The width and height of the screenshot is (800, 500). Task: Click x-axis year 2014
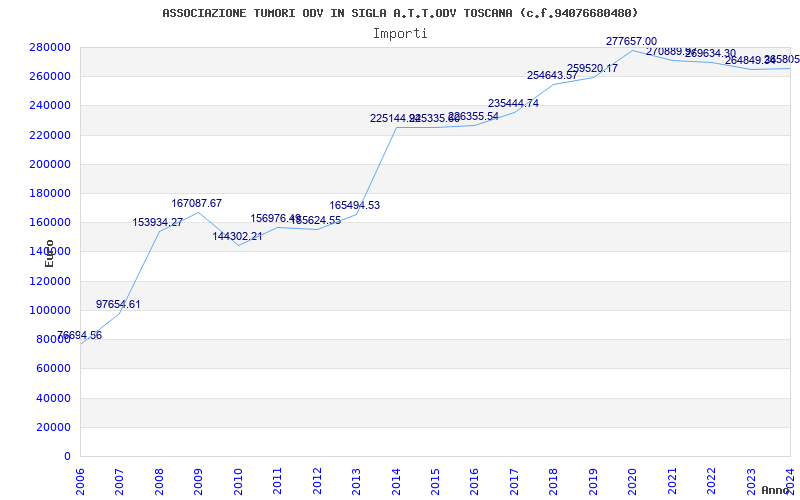396,482
